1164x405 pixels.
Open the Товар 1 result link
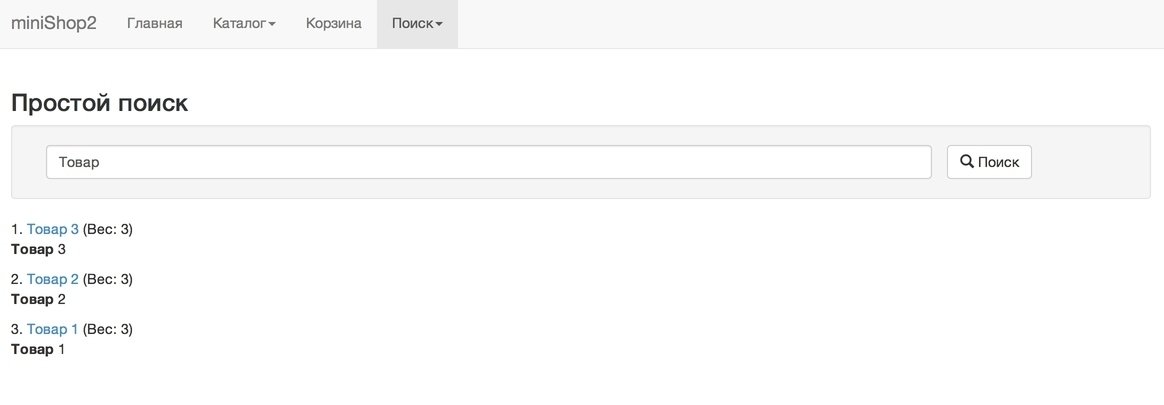pos(53,329)
